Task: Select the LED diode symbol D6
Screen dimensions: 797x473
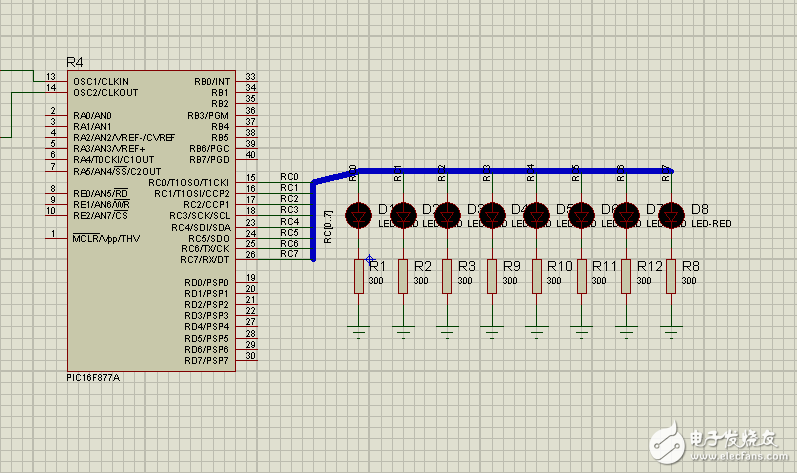Action: tap(581, 215)
